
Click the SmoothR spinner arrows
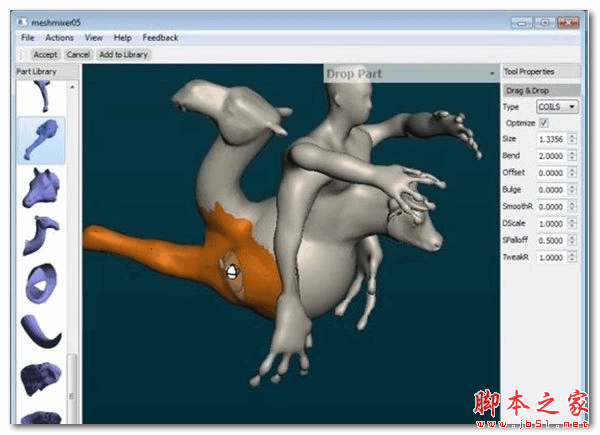pyautogui.click(x=572, y=207)
